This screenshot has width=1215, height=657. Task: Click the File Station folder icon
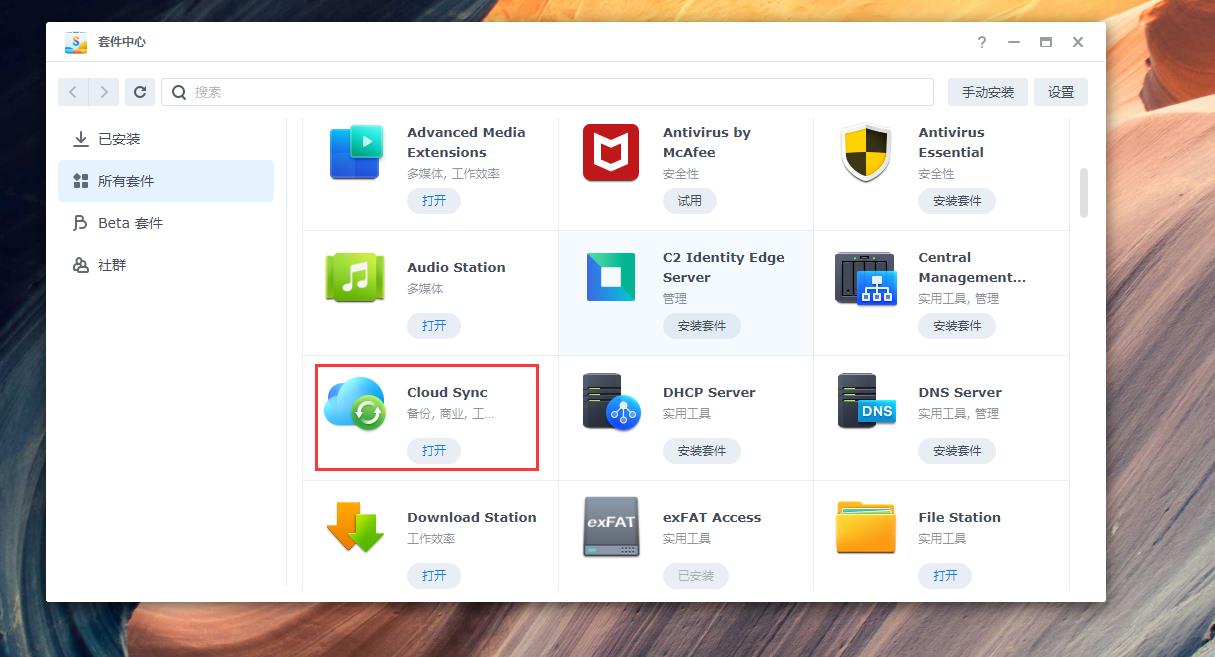tap(866, 527)
